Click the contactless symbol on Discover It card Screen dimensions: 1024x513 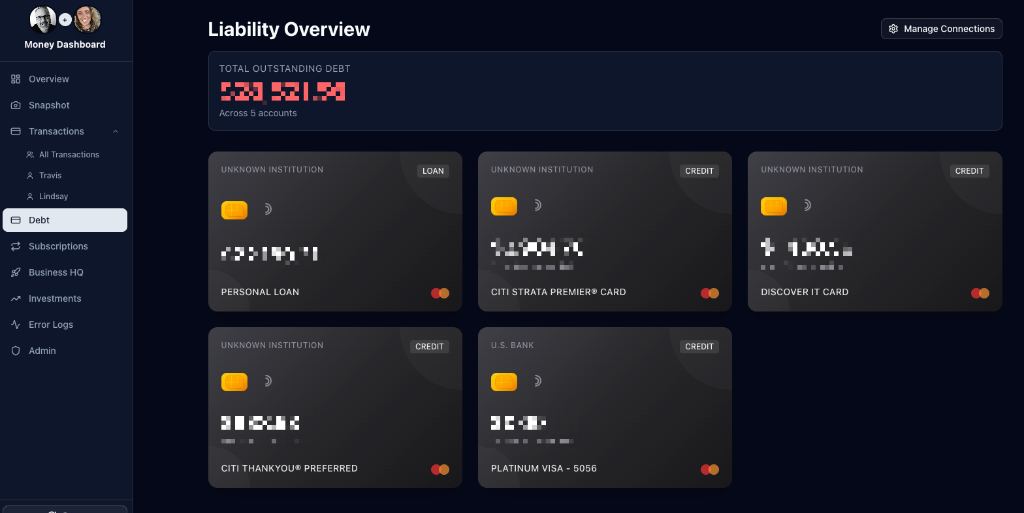pos(808,206)
